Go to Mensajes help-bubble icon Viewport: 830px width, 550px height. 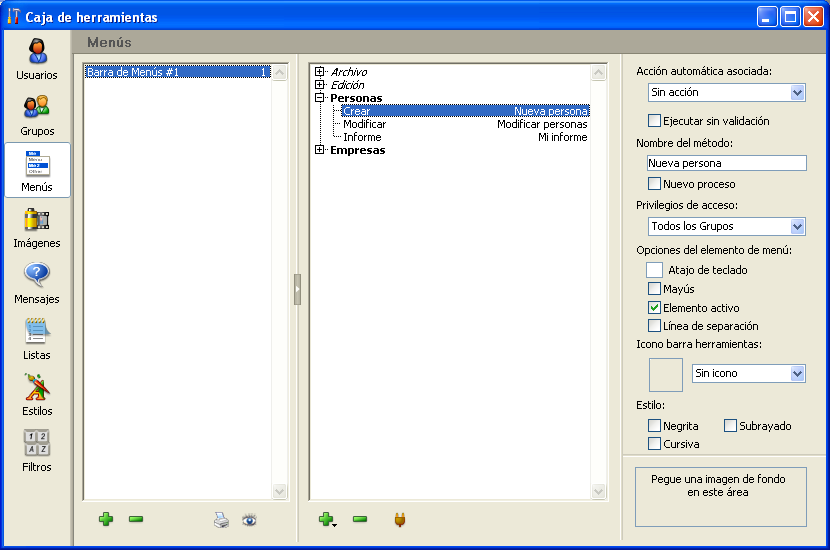[37, 282]
